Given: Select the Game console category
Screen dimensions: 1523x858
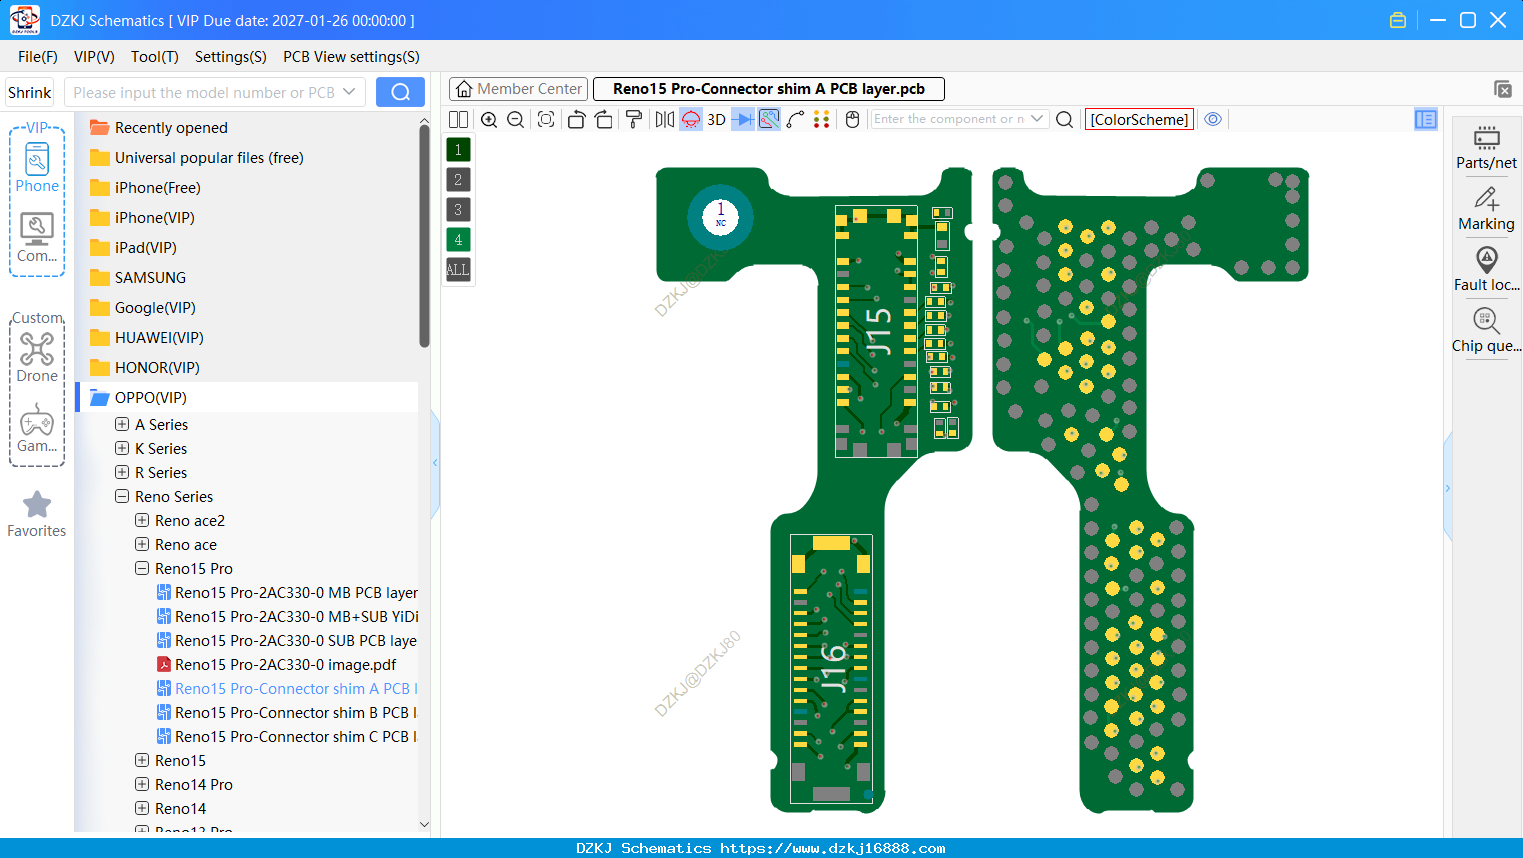Looking at the screenshot, I should point(37,428).
